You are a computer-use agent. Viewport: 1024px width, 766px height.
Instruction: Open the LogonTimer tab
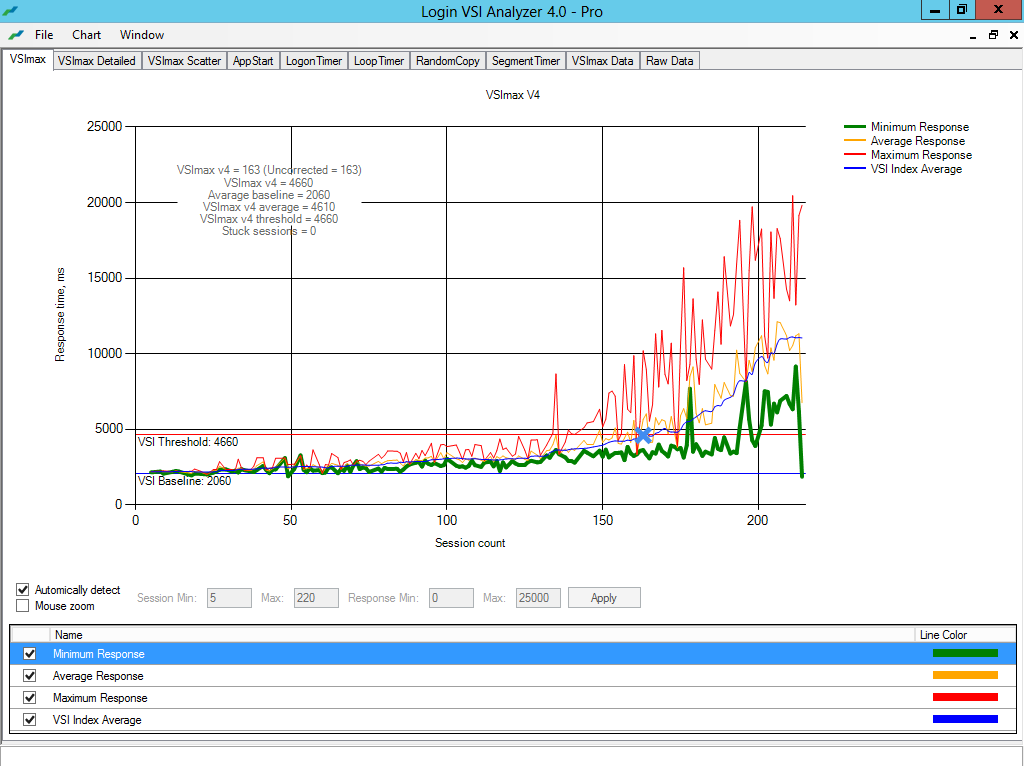click(x=313, y=61)
